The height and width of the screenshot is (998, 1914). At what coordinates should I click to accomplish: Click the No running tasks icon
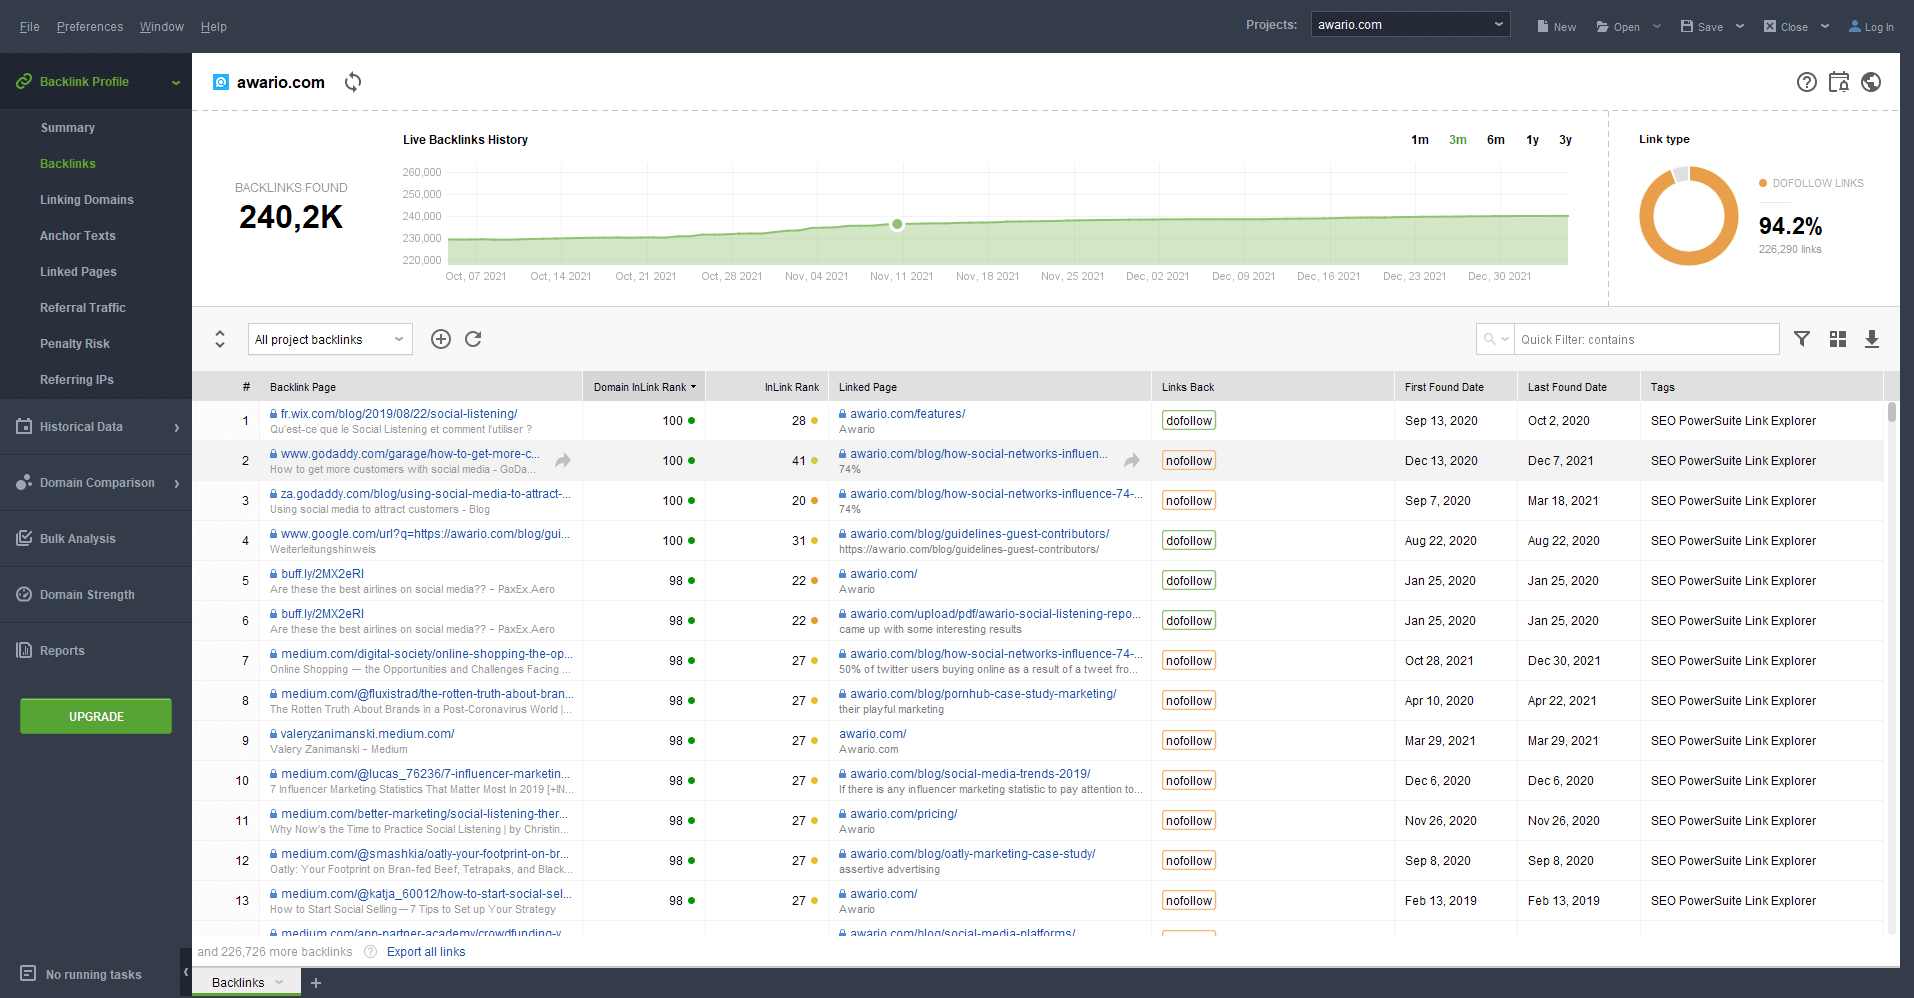point(28,973)
